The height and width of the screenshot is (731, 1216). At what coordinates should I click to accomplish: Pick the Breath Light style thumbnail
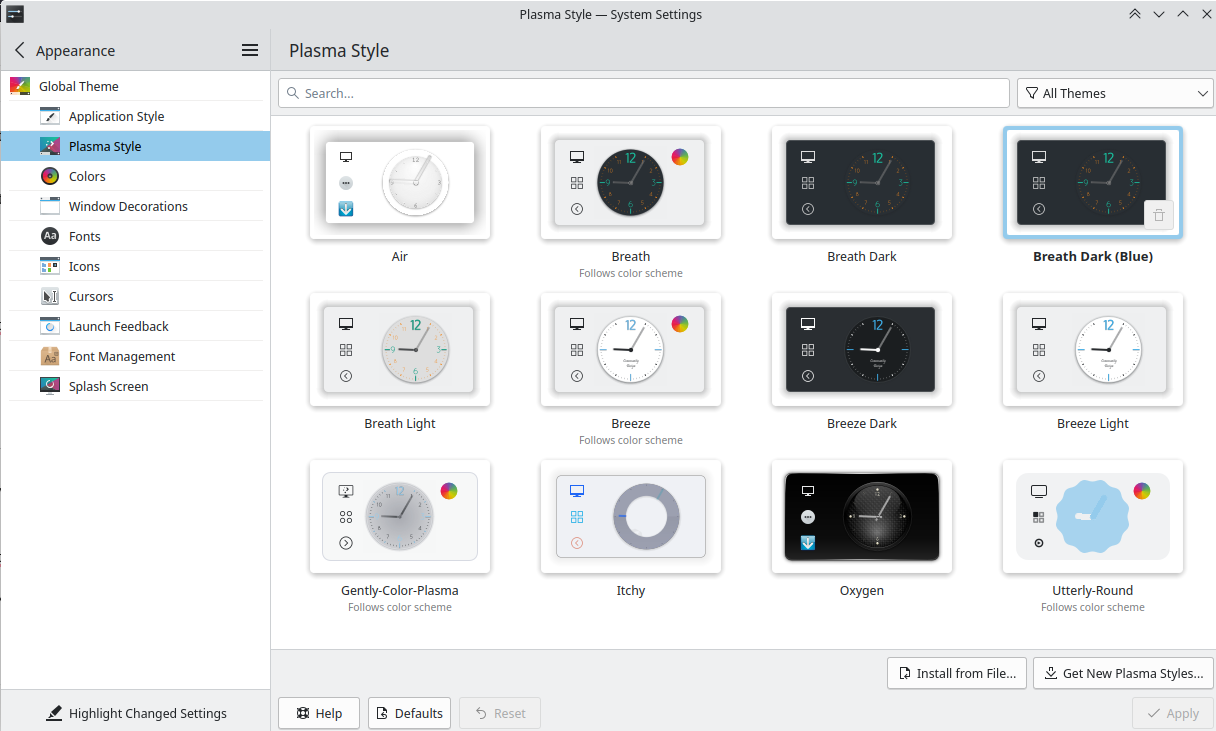400,349
